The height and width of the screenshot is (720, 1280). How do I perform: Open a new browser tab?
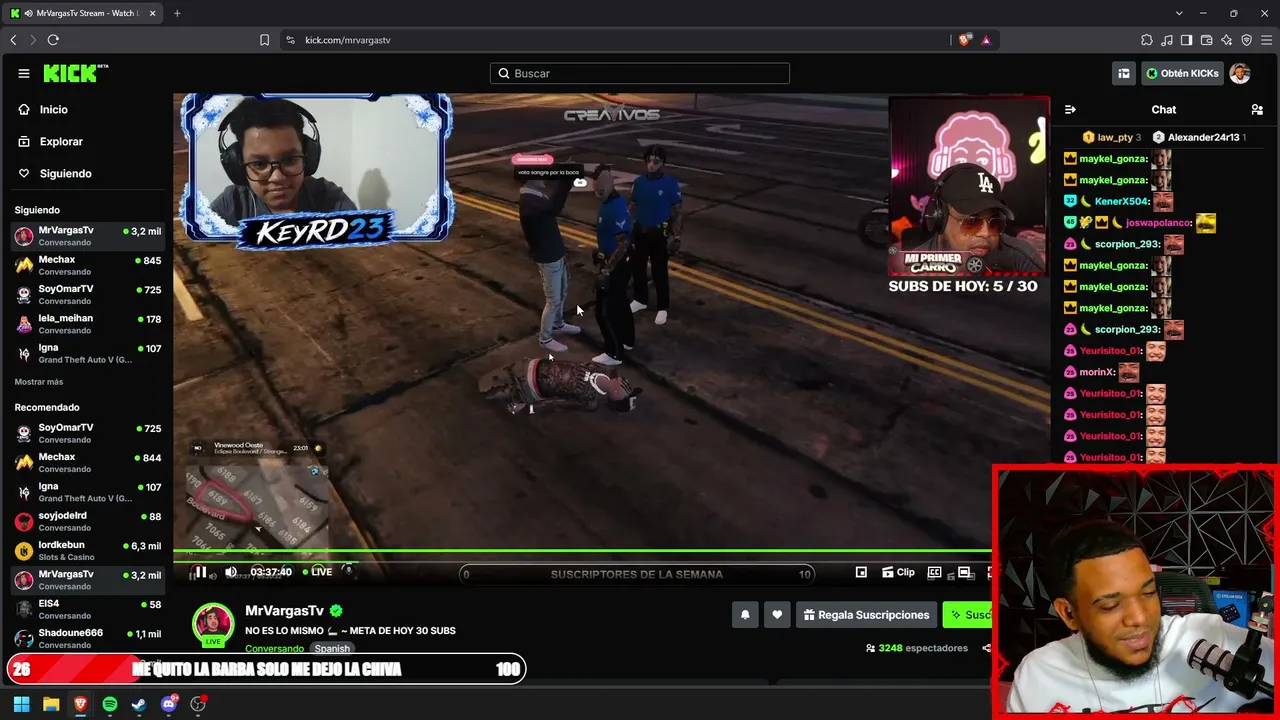177,13
